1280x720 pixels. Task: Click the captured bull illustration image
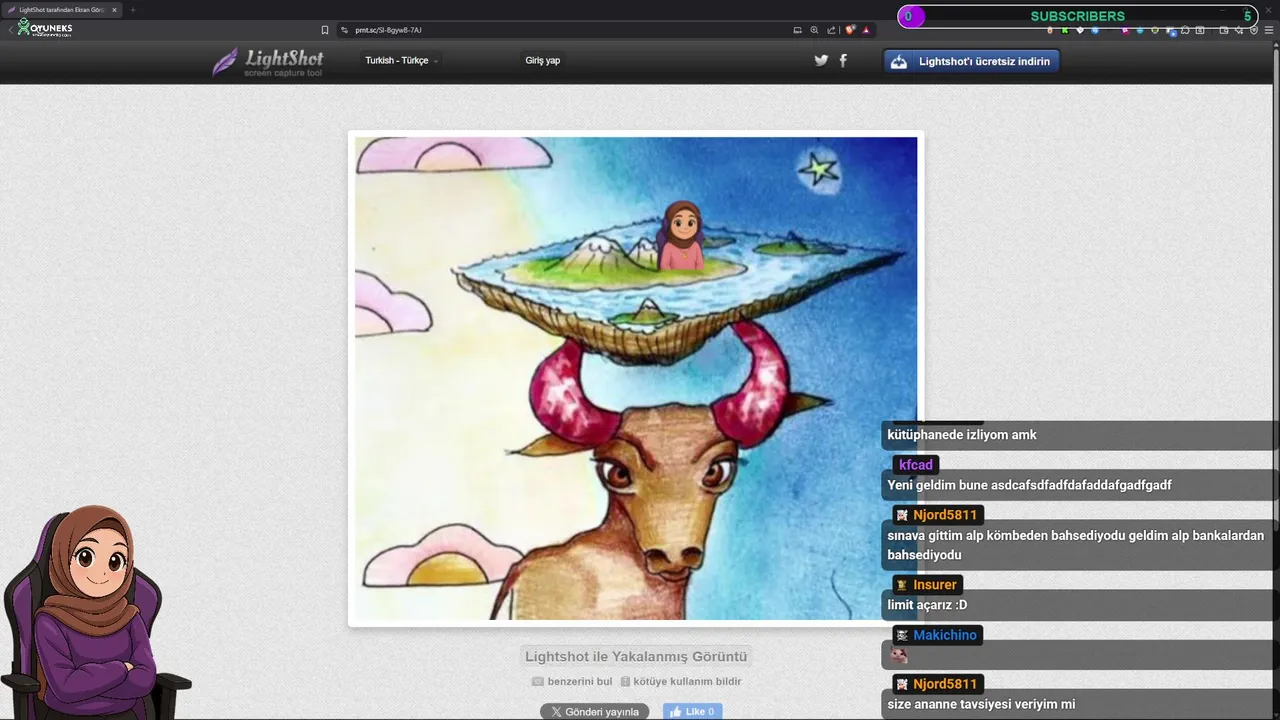coord(636,378)
